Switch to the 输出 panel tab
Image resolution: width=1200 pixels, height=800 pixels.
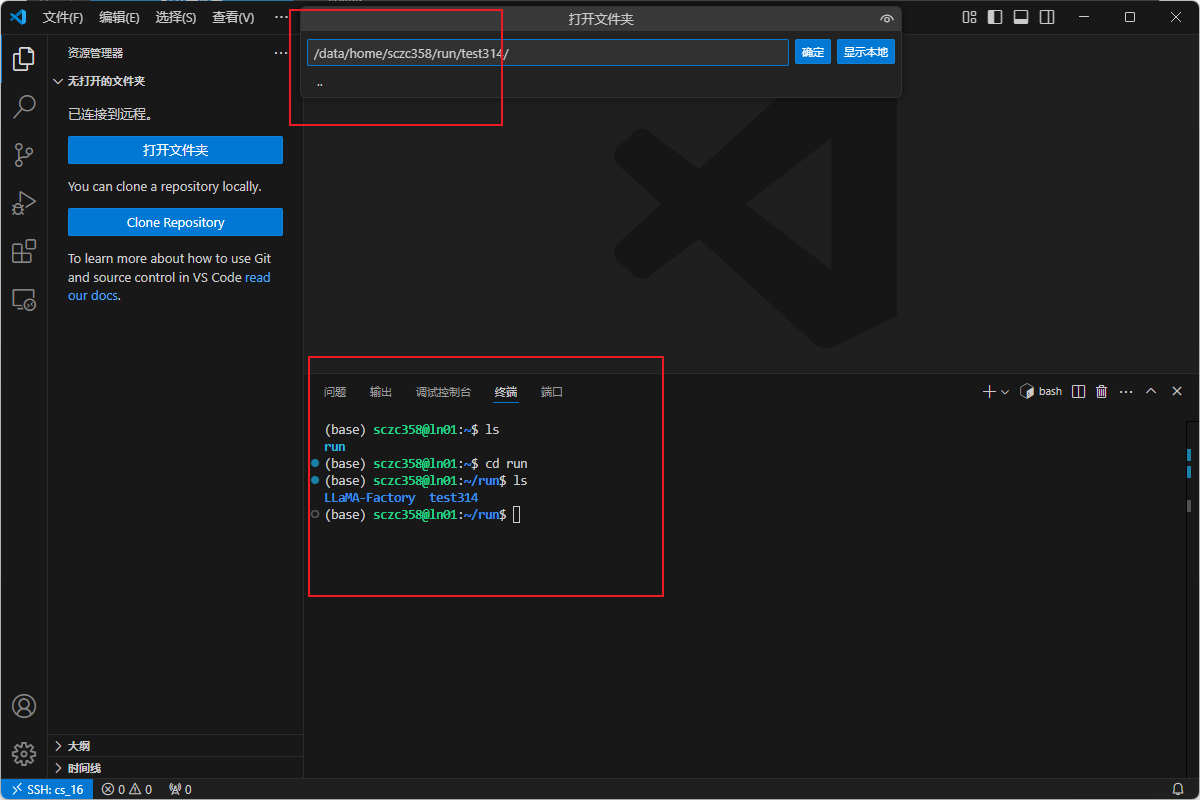[381, 392]
